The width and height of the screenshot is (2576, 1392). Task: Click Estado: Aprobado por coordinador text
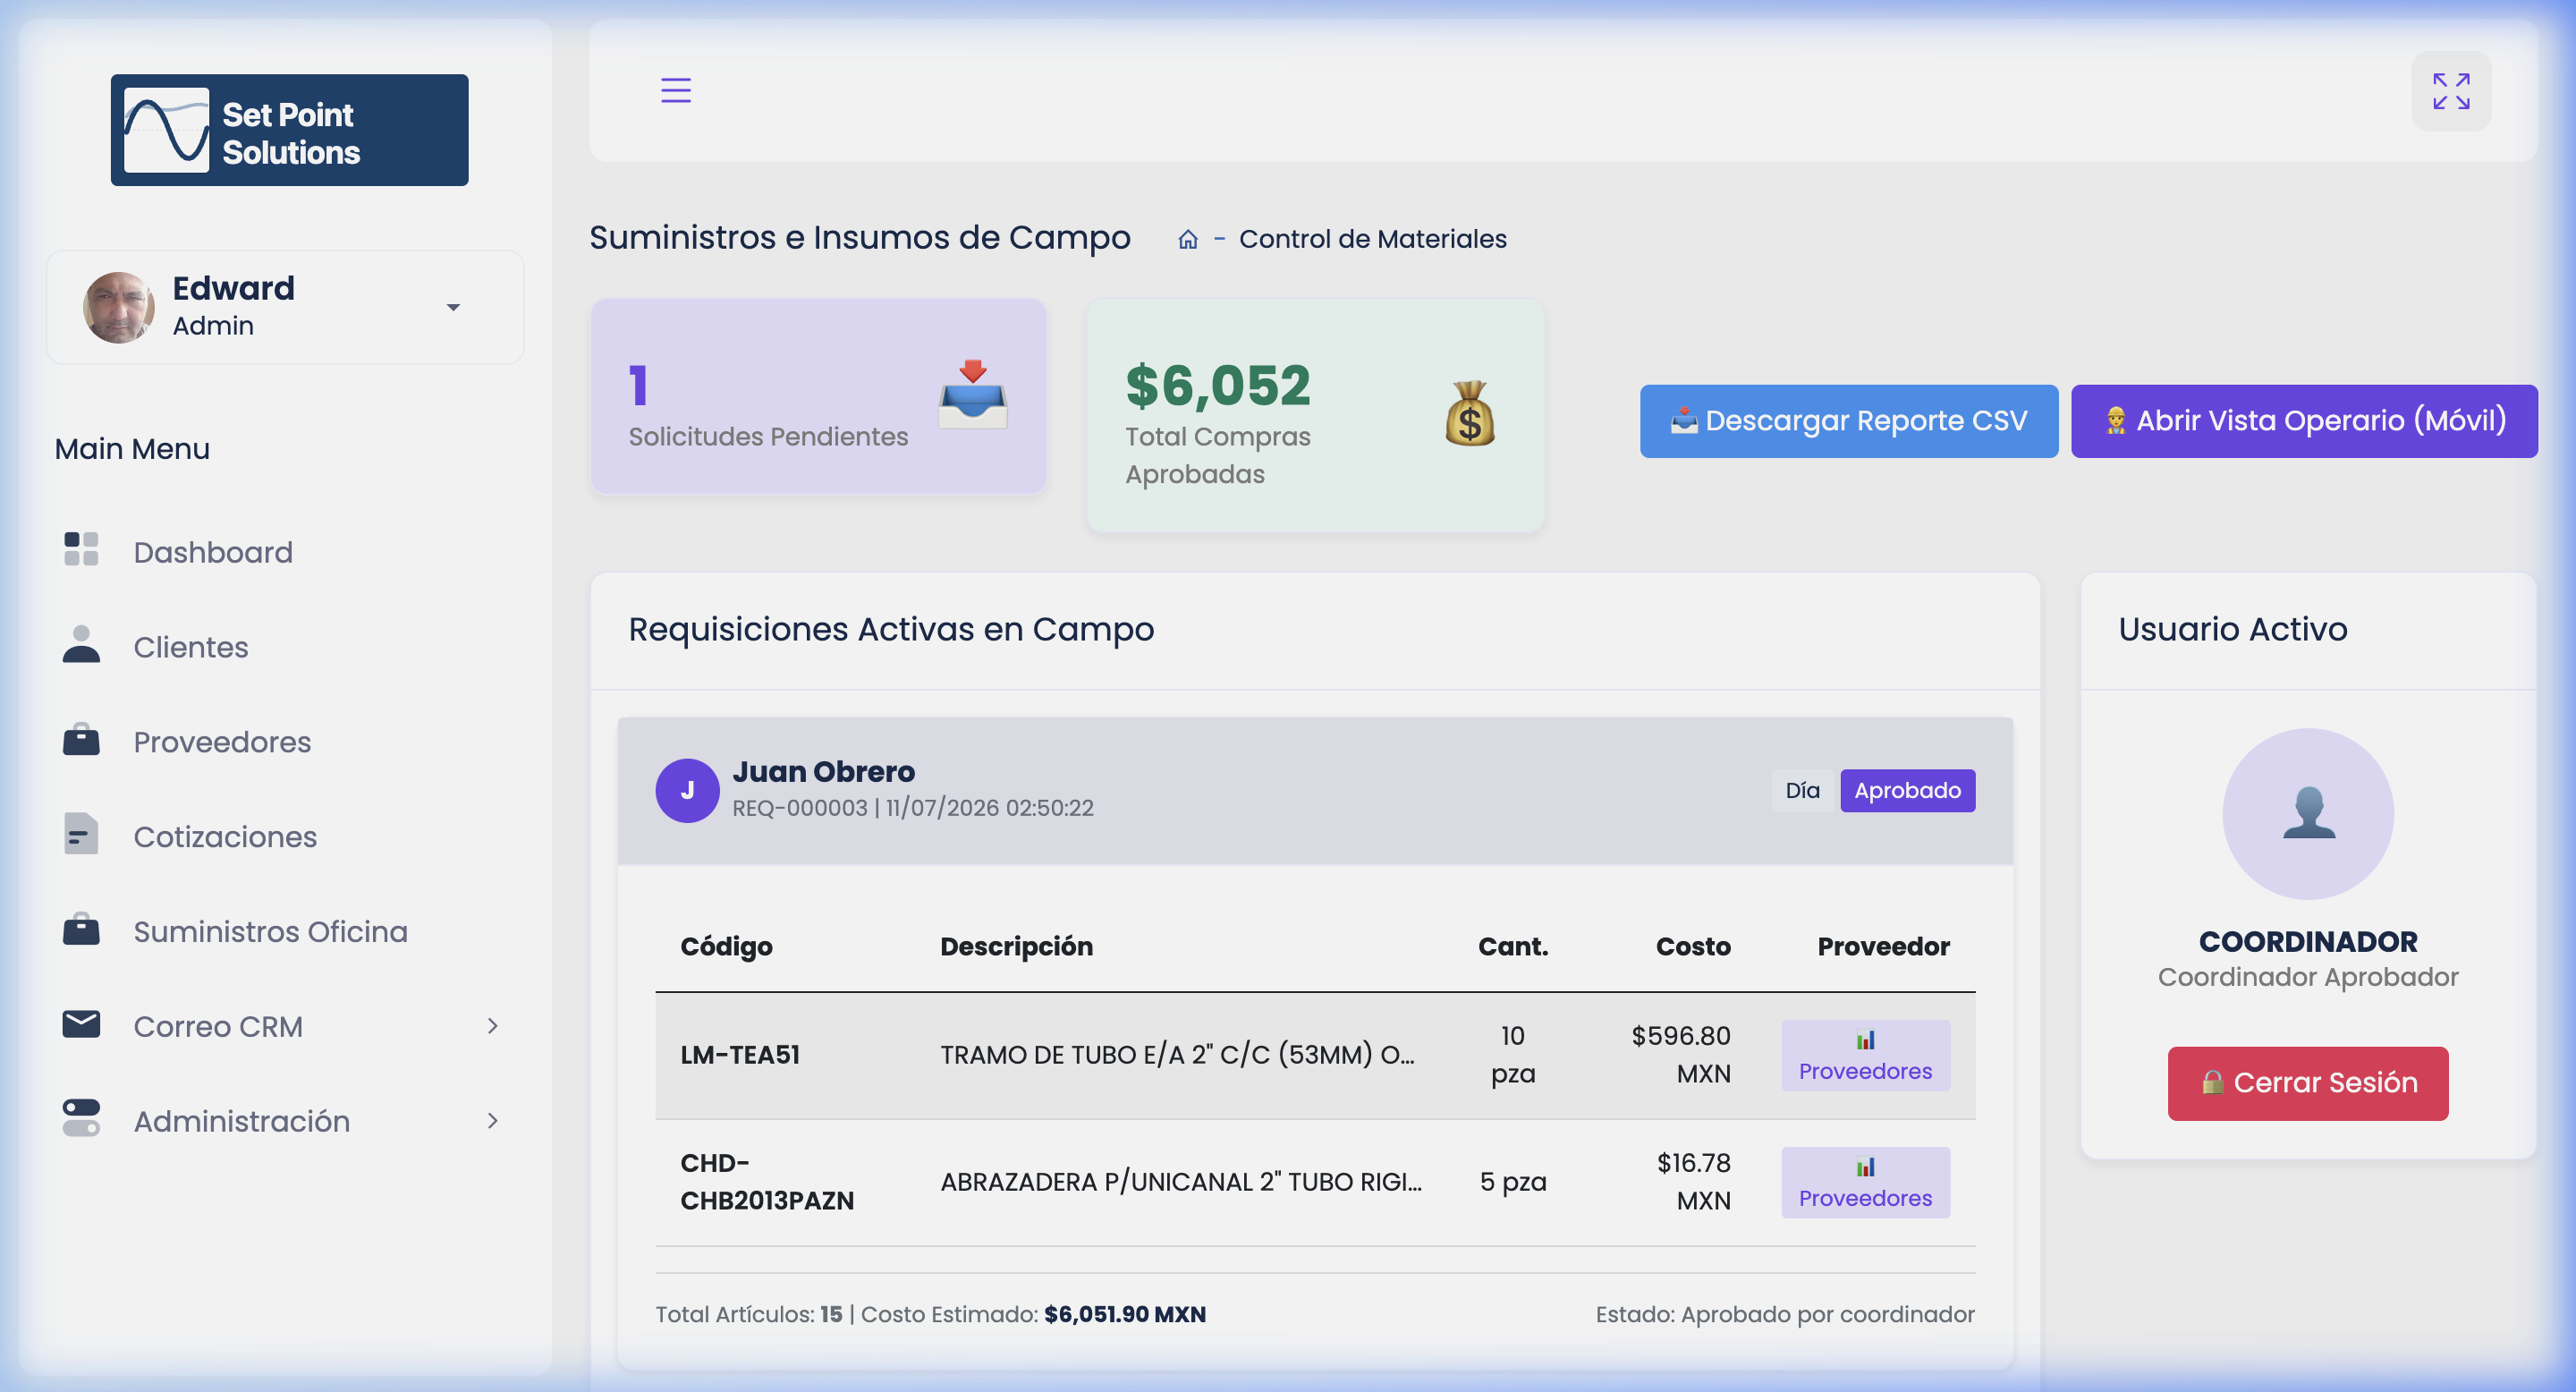click(x=1785, y=1315)
